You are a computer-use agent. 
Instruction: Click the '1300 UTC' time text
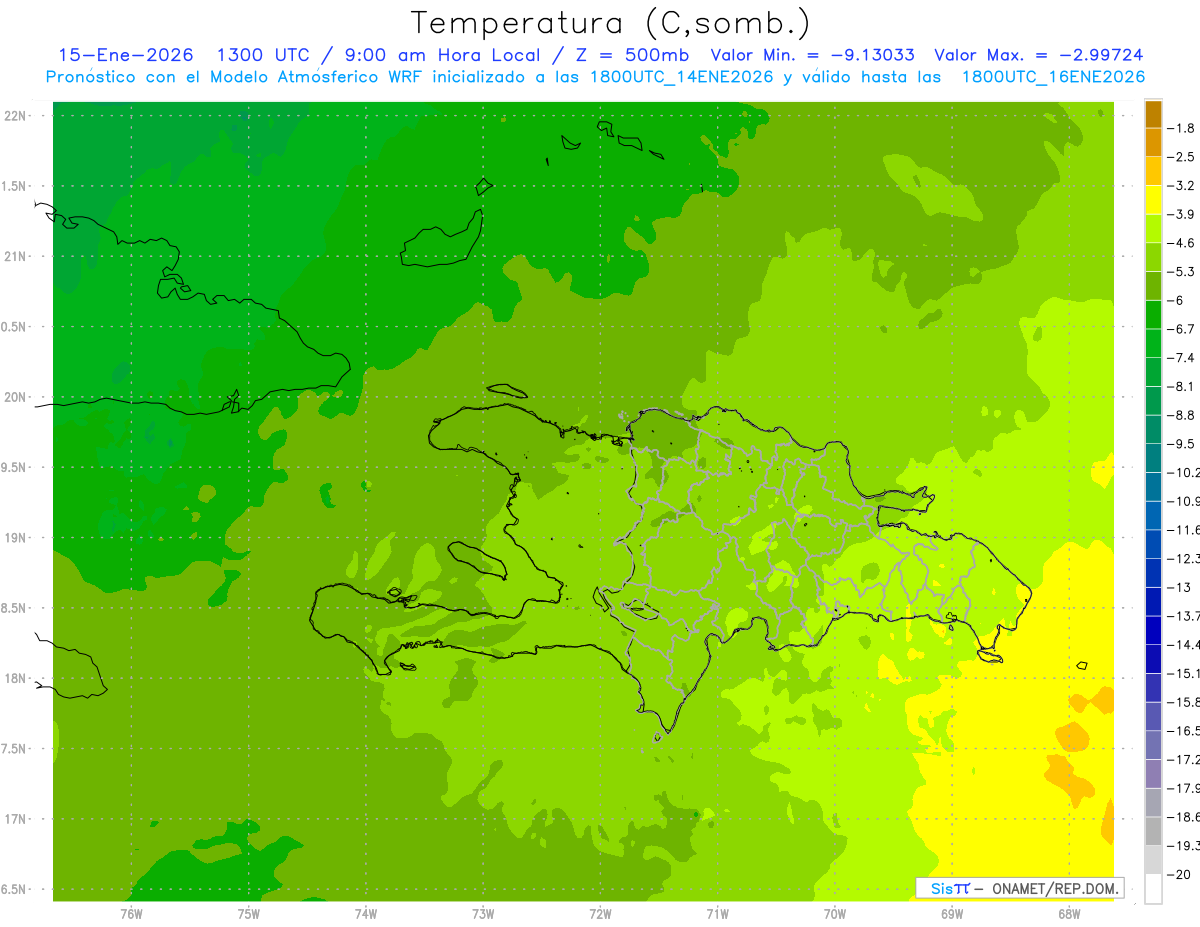[x=264, y=55]
